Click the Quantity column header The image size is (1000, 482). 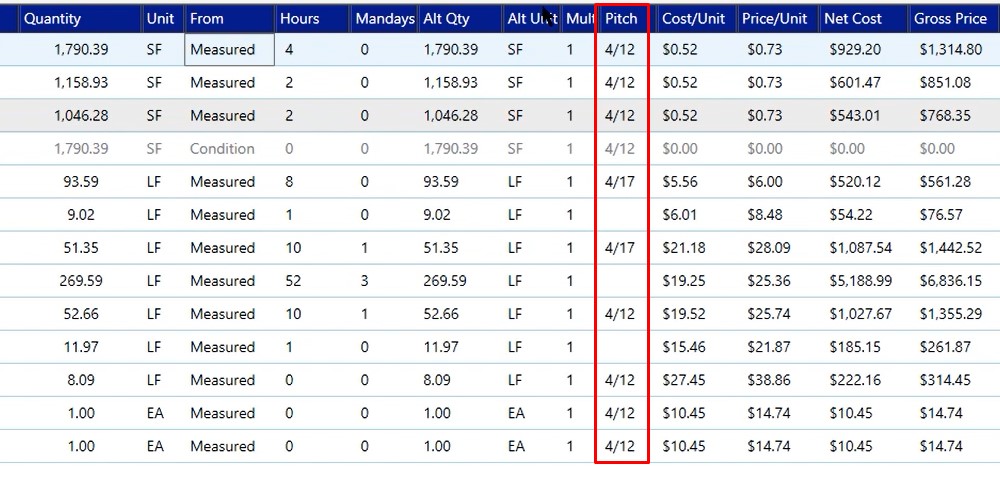point(80,18)
